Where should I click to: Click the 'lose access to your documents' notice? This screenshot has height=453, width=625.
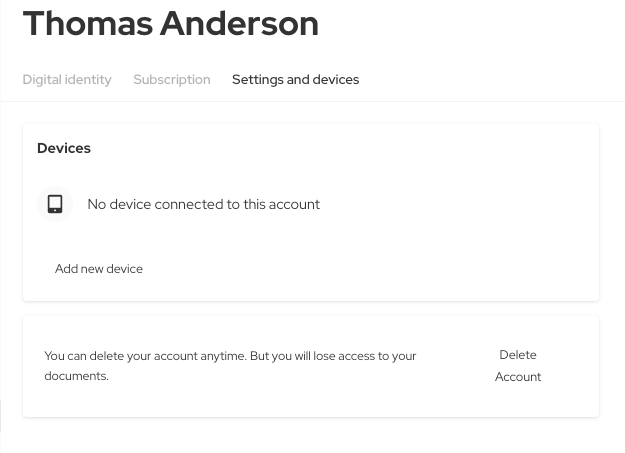pos(230,366)
